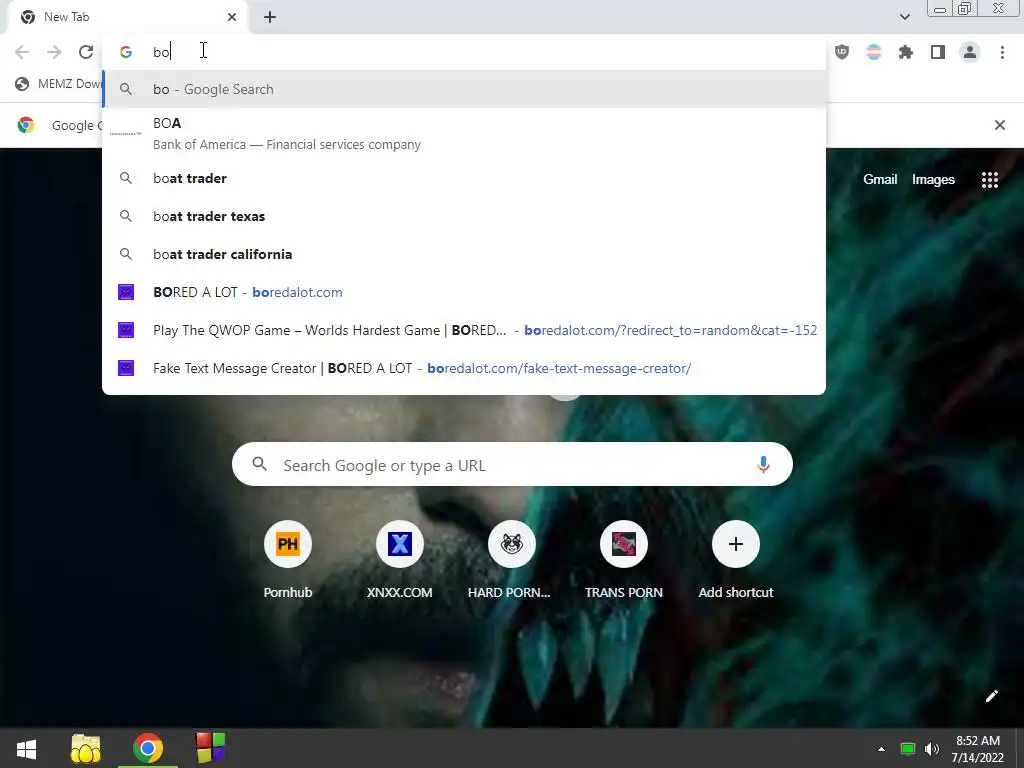Screen dimensions: 1024x768
Task: Select the New Tab tab
Action: 127,17
